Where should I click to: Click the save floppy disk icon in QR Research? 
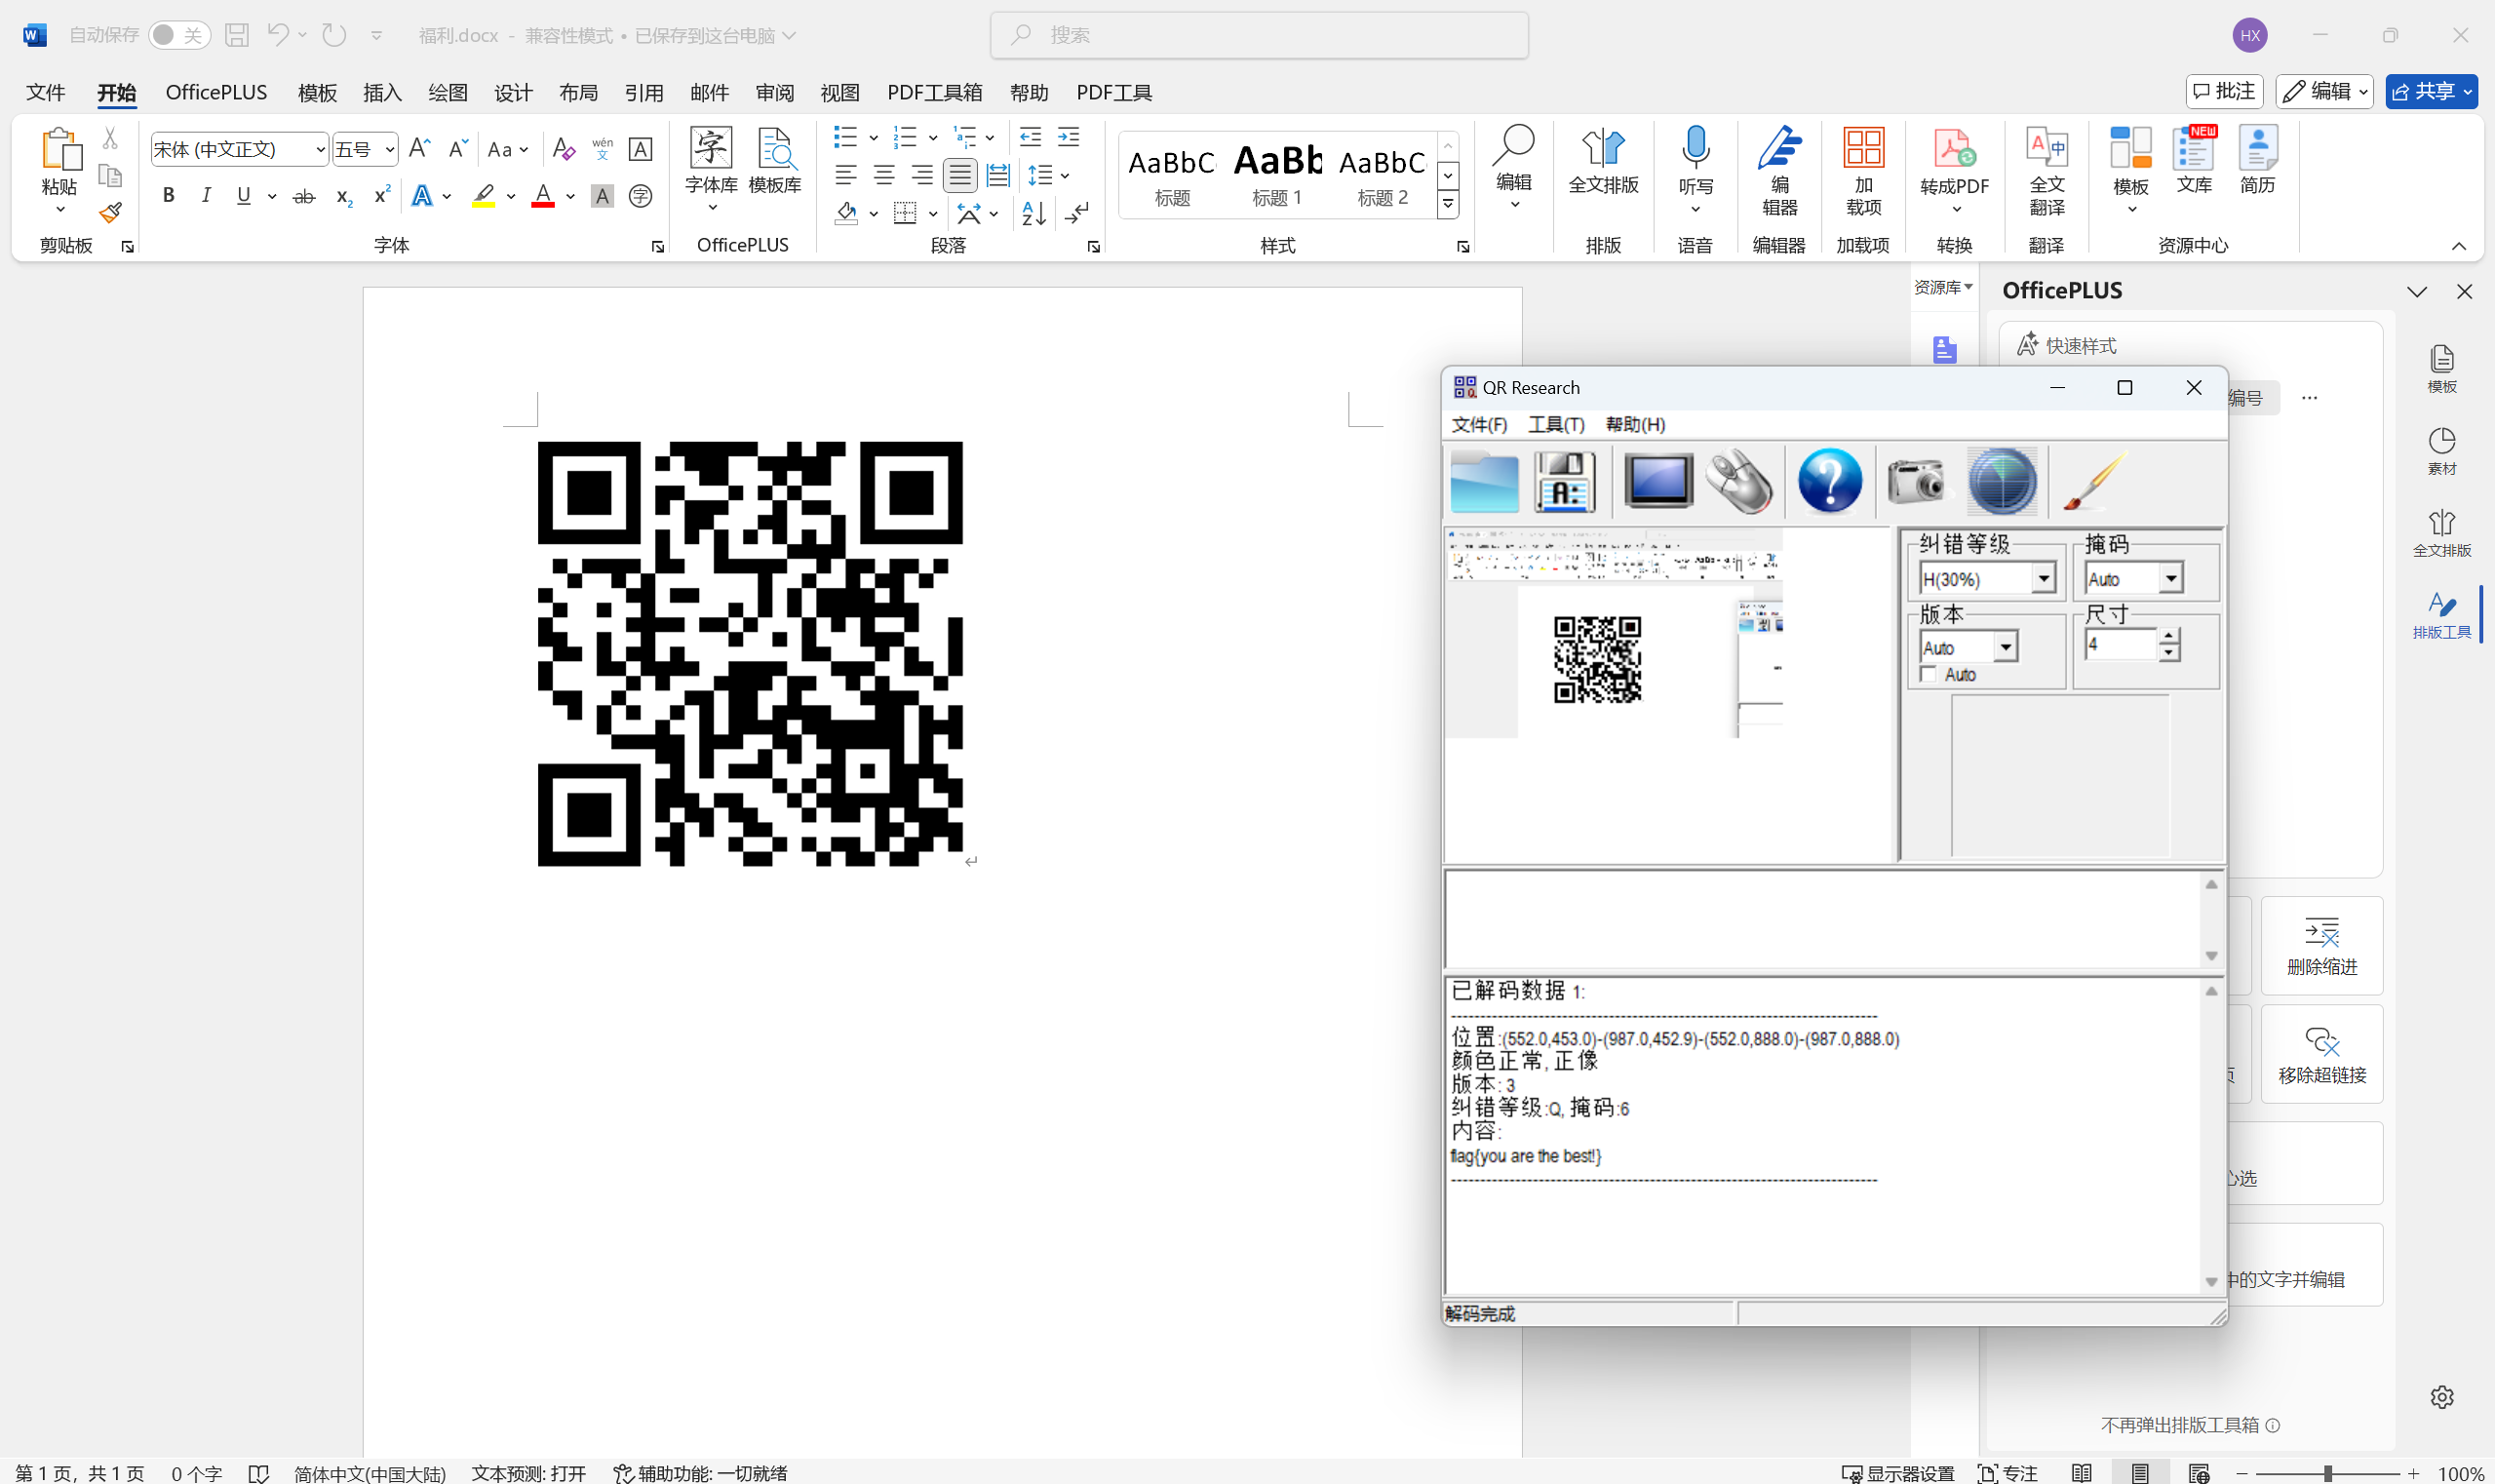click(1565, 482)
